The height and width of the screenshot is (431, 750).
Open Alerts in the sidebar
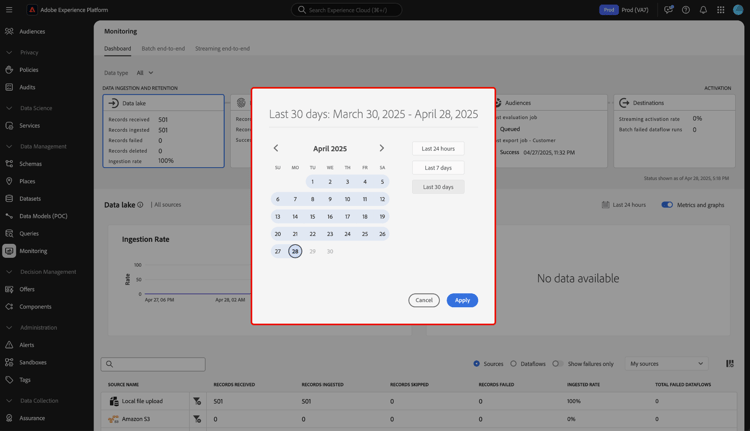[x=27, y=345]
